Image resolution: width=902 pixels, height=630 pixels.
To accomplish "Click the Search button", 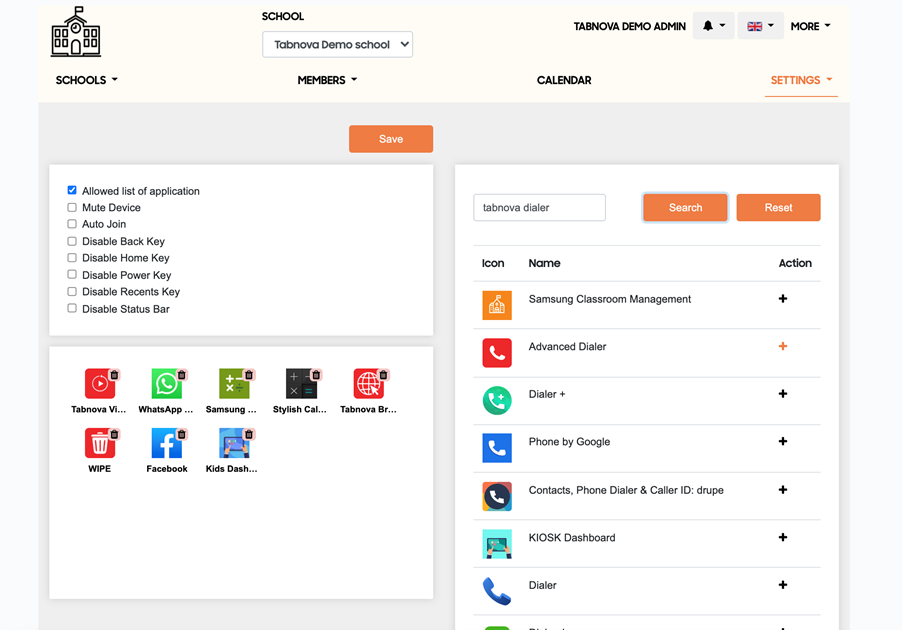I will pyautogui.click(x=685, y=207).
